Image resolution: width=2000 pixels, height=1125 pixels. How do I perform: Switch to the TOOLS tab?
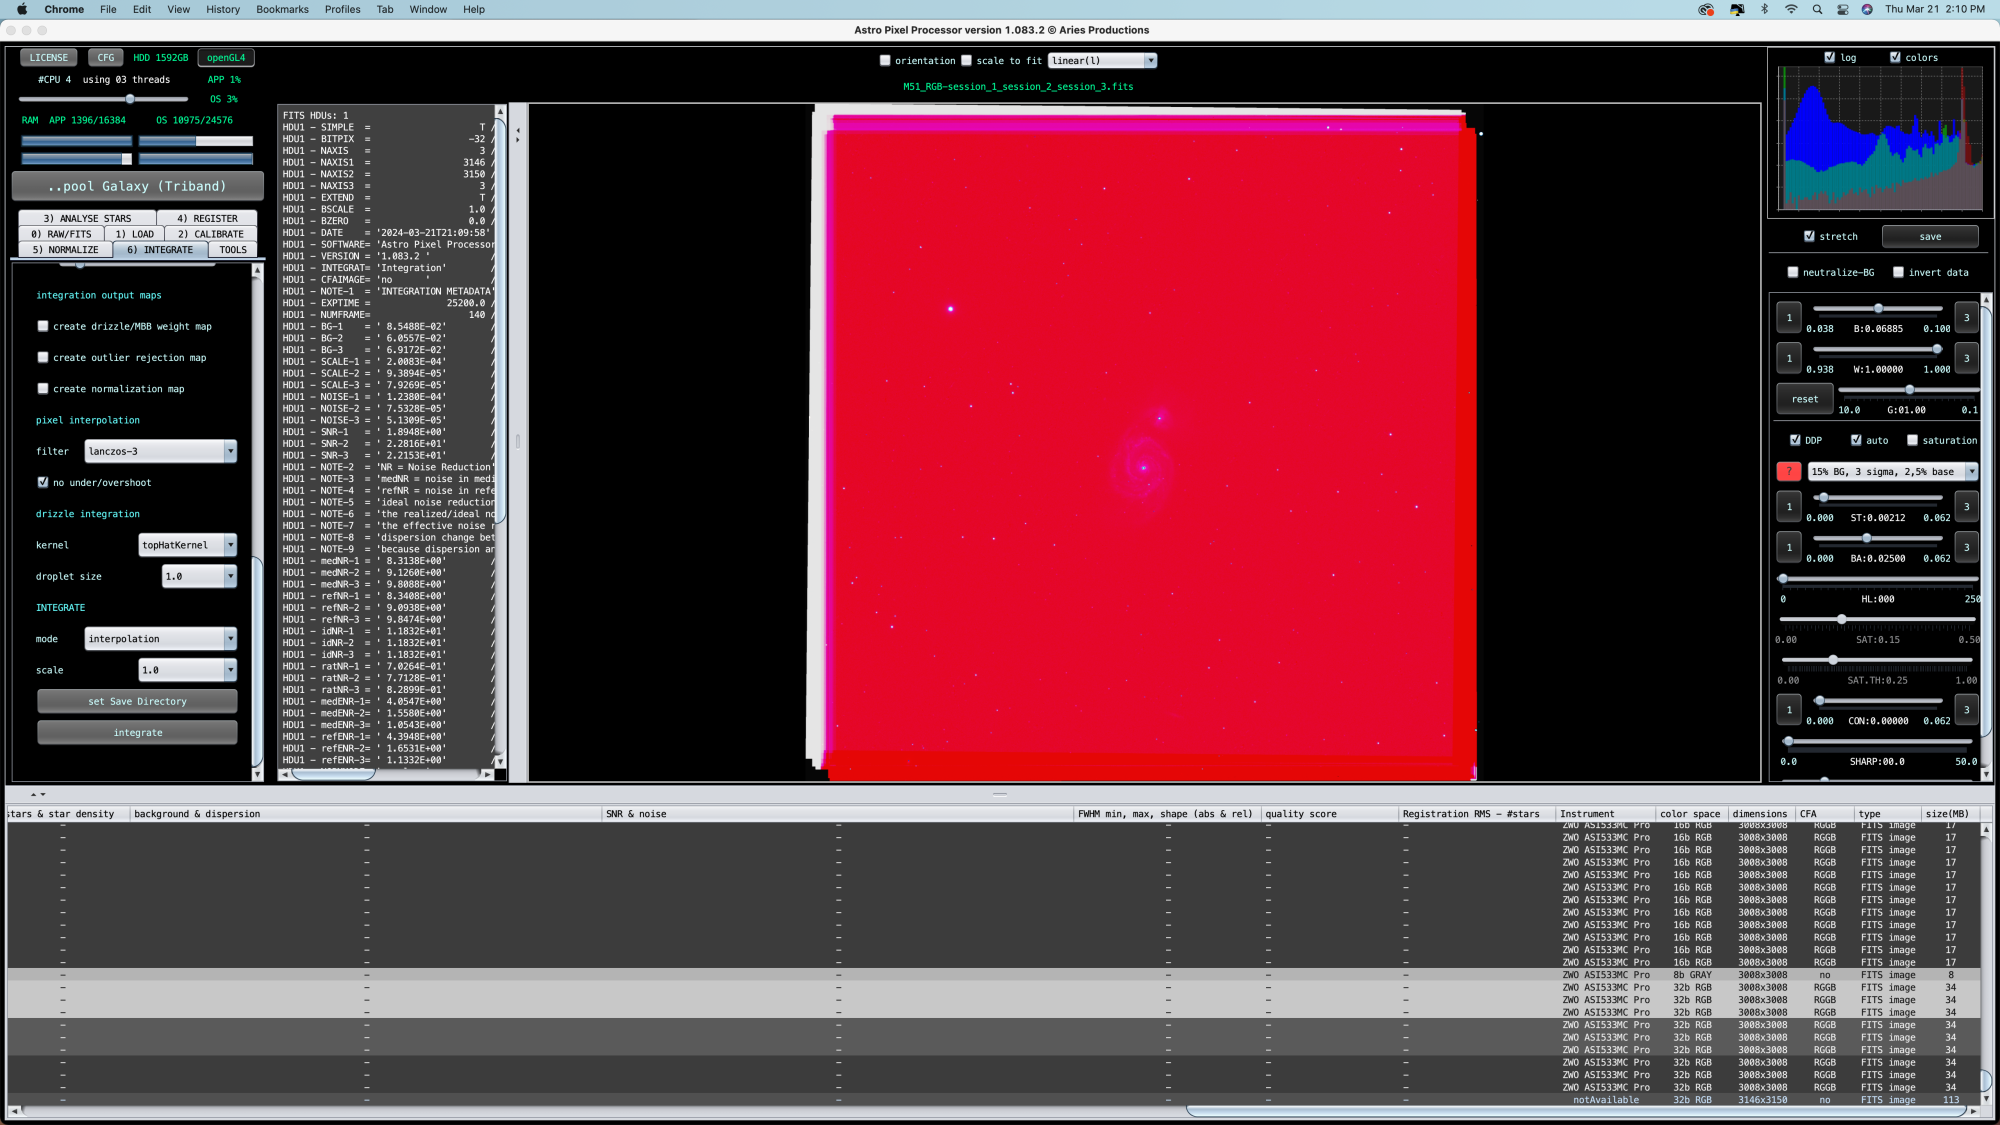[x=232, y=249]
